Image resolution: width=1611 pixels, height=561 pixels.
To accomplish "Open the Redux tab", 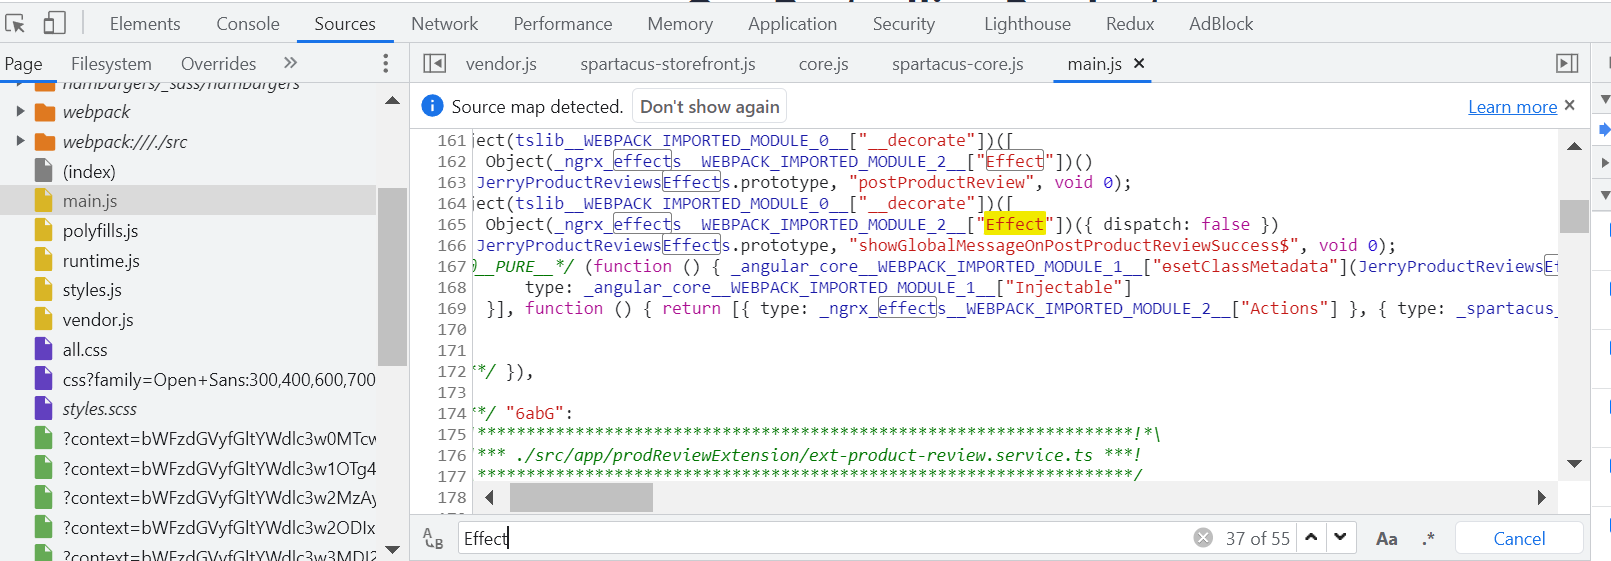I will click(1130, 24).
